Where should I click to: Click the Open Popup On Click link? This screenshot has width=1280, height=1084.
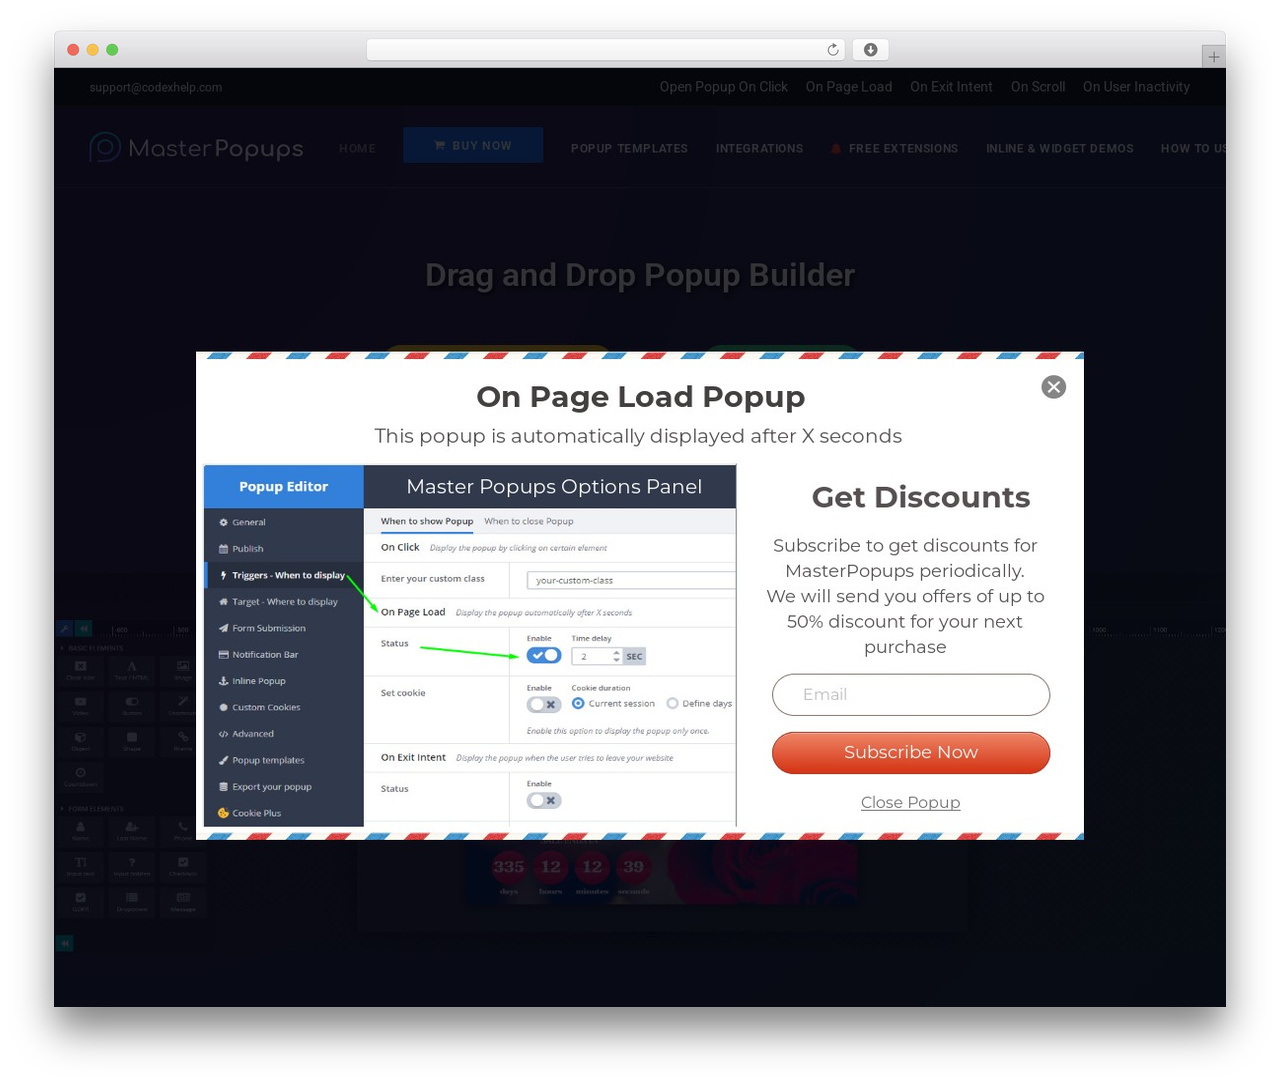click(723, 87)
